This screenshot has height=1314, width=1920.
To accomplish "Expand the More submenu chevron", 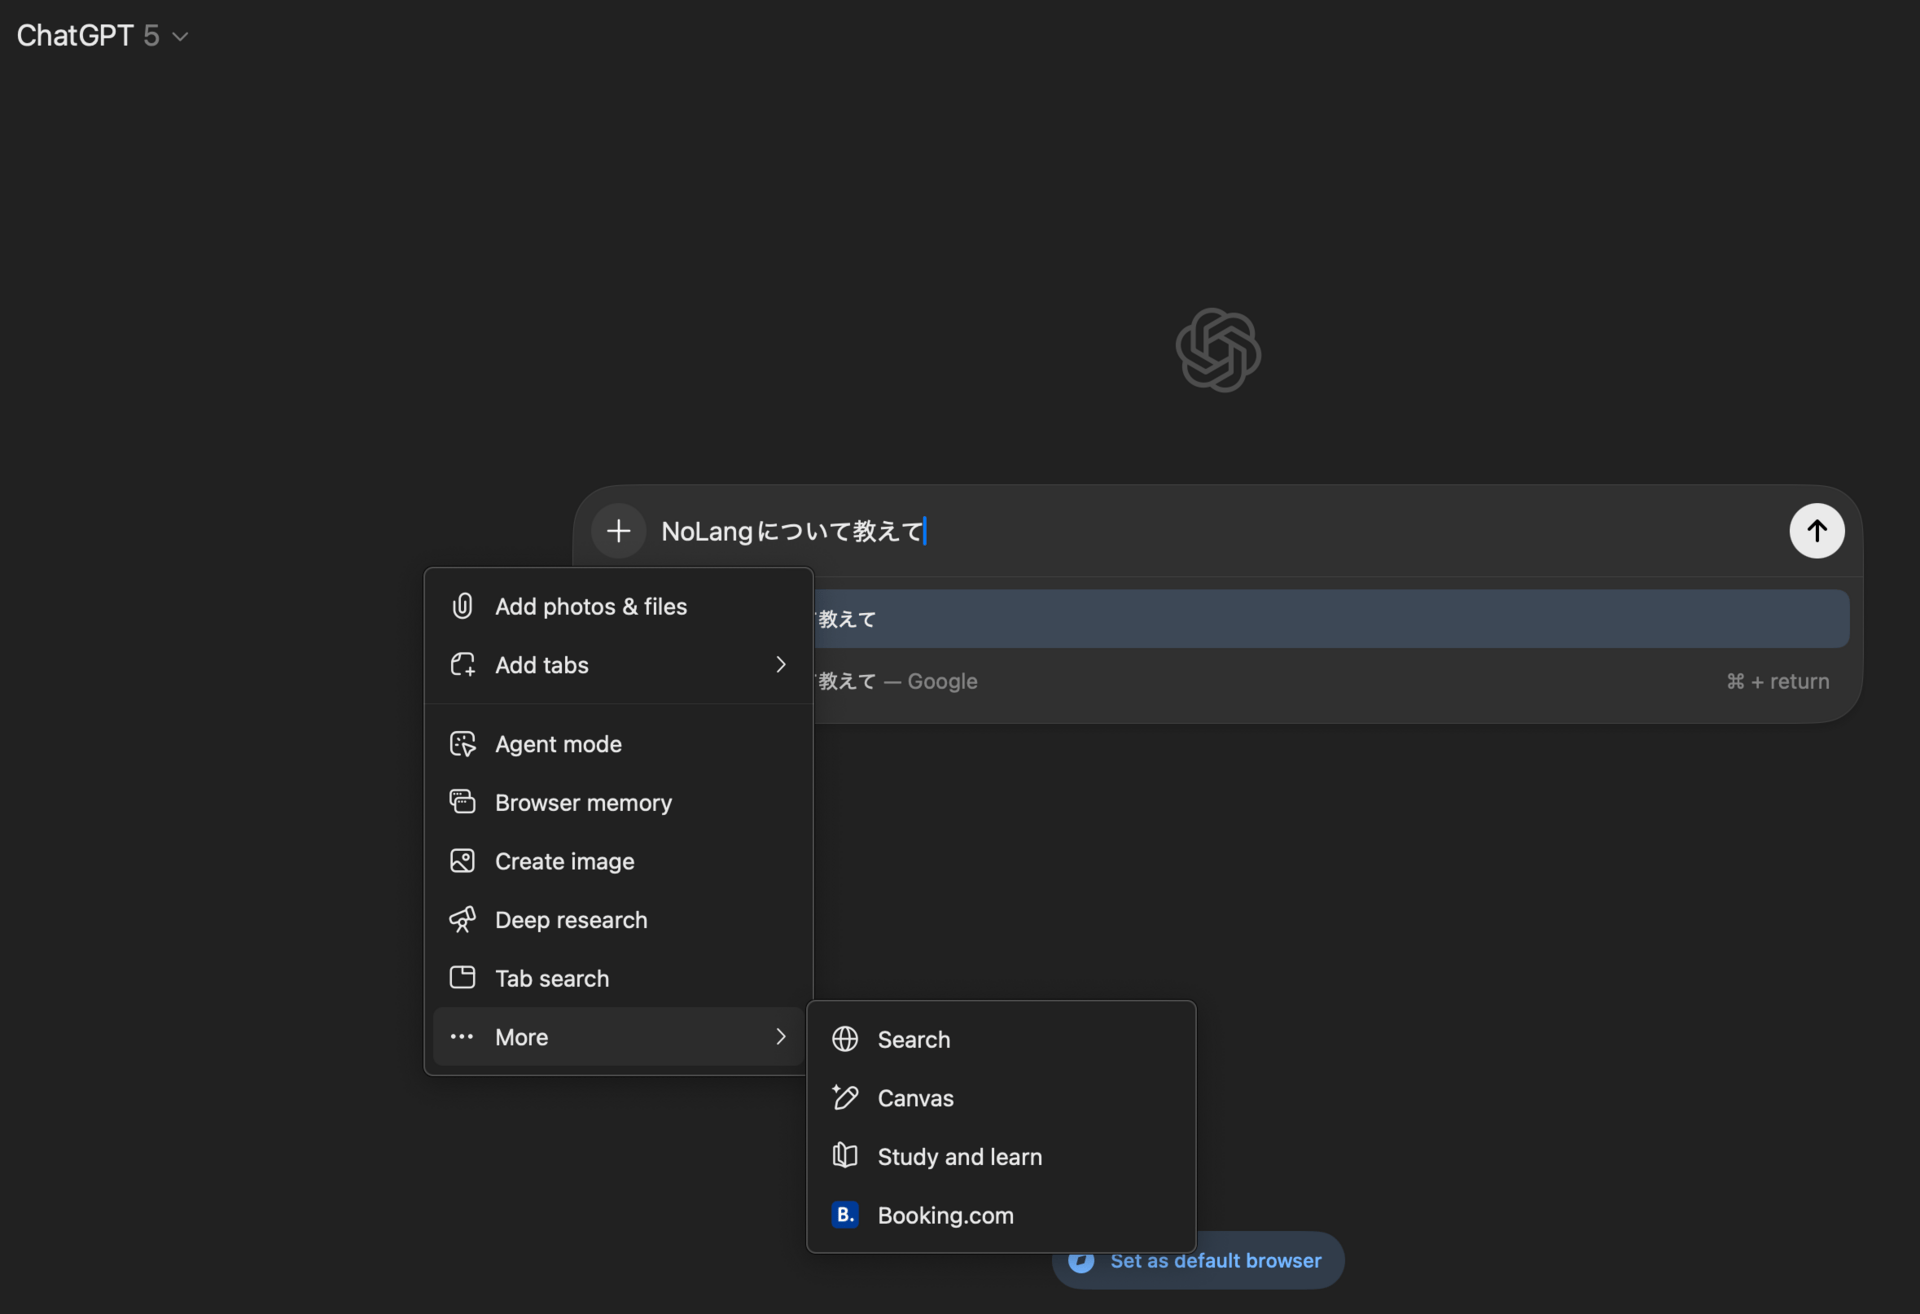I will 781,1037.
